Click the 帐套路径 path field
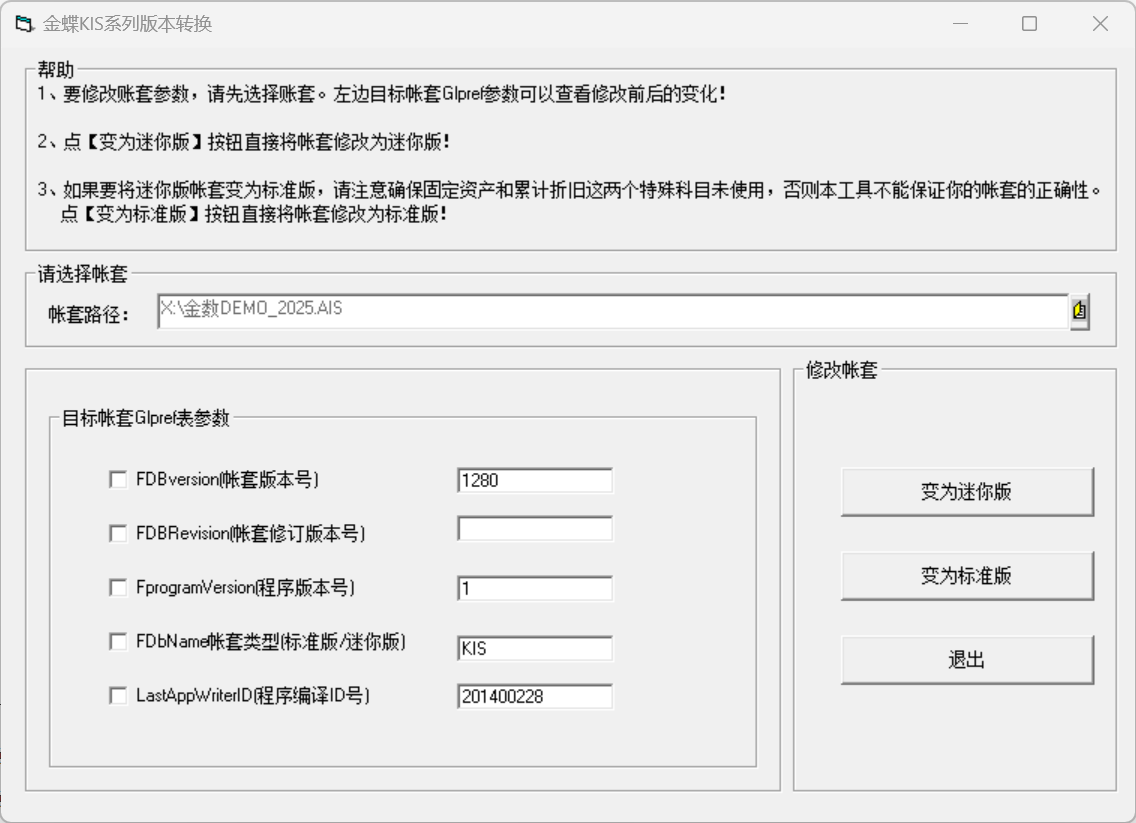The height and width of the screenshot is (823, 1136). (x=613, y=312)
